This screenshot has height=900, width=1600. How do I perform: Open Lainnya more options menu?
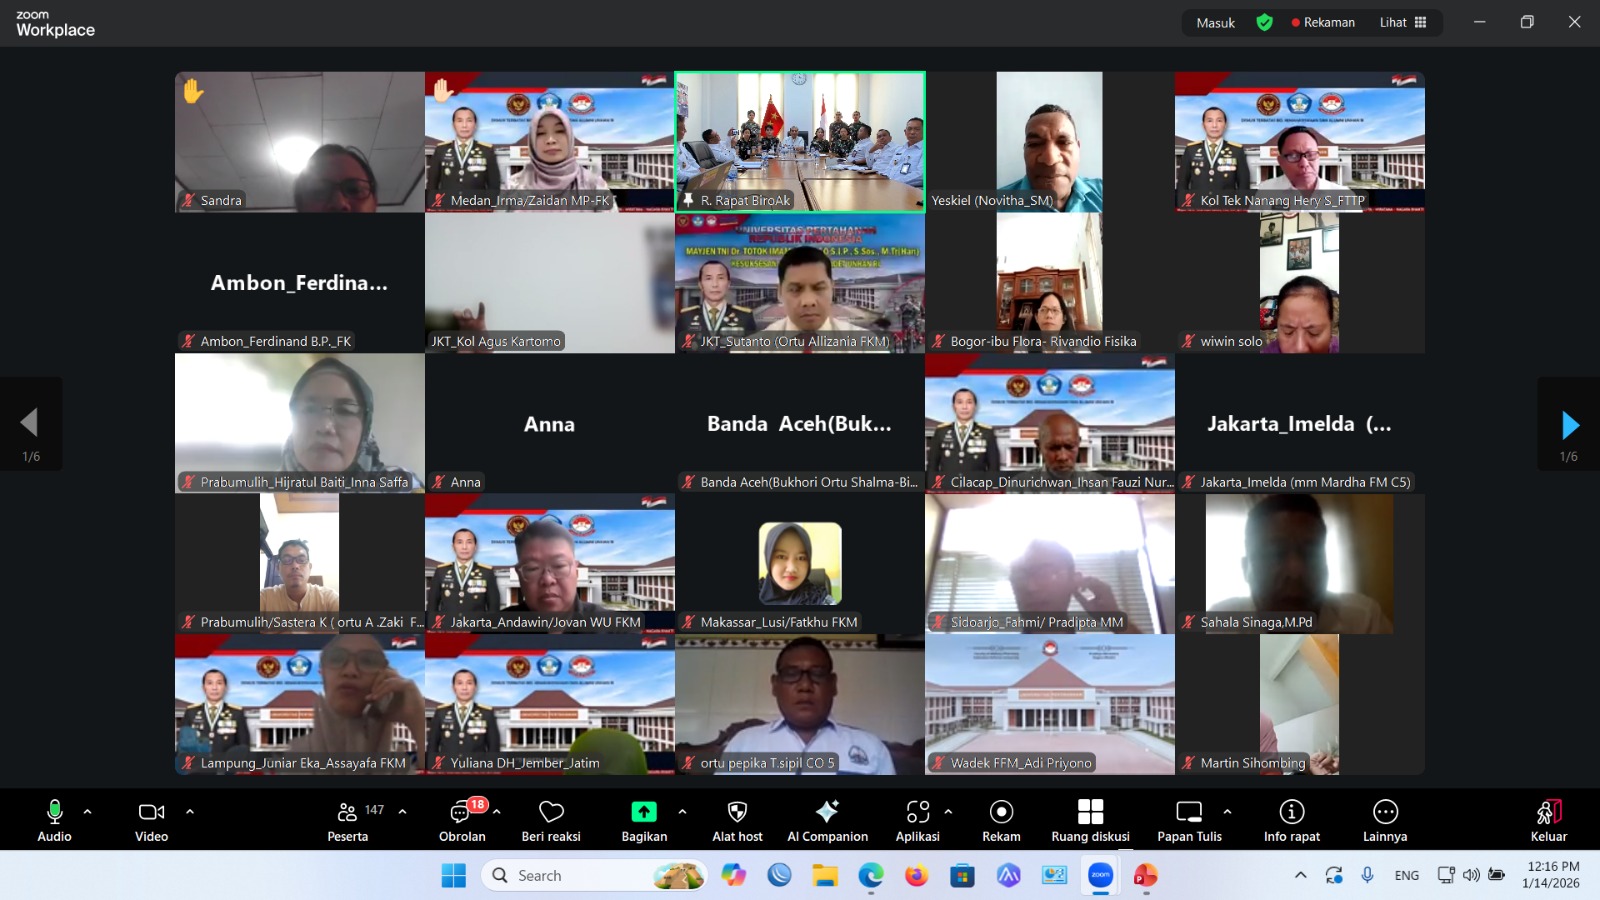1385,812
